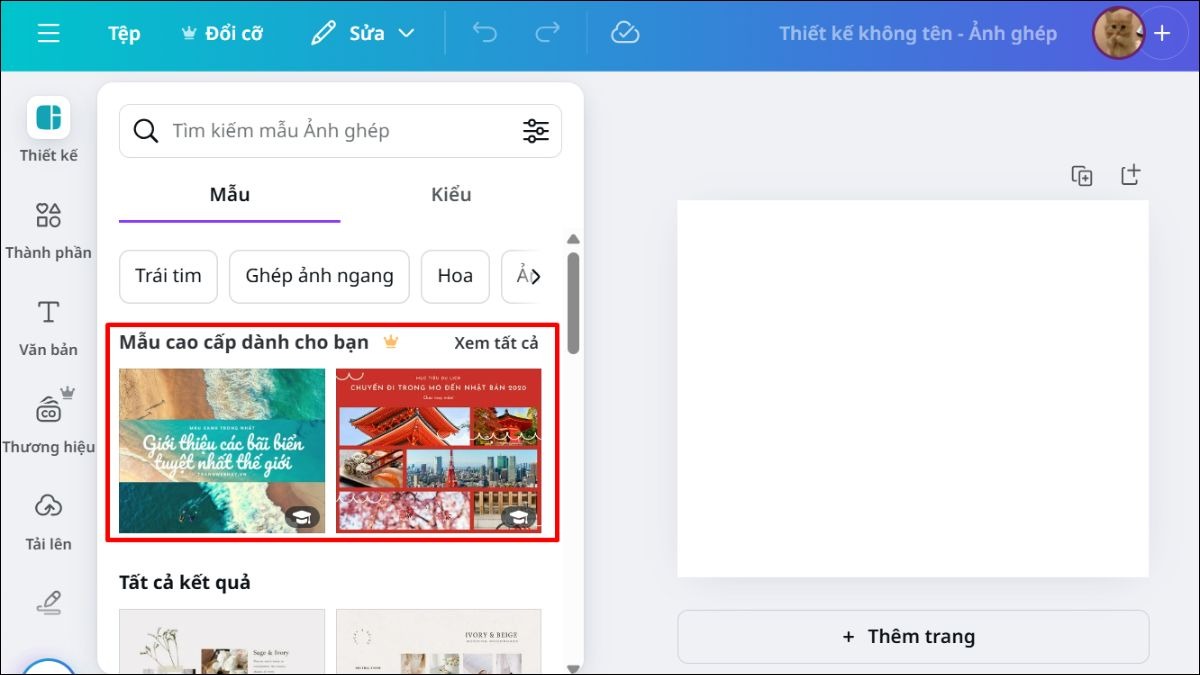This screenshot has height=675, width=1200.
Task: Redo the action arrow
Action: (x=547, y=33)
